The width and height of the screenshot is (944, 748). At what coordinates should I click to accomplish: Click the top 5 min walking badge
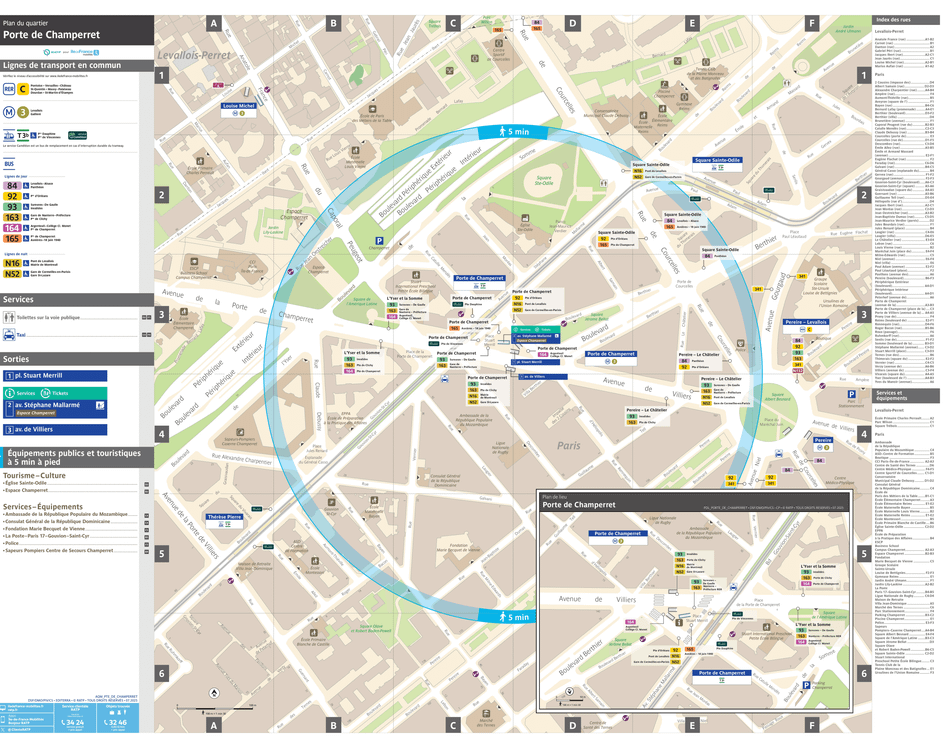pos(511,132)
